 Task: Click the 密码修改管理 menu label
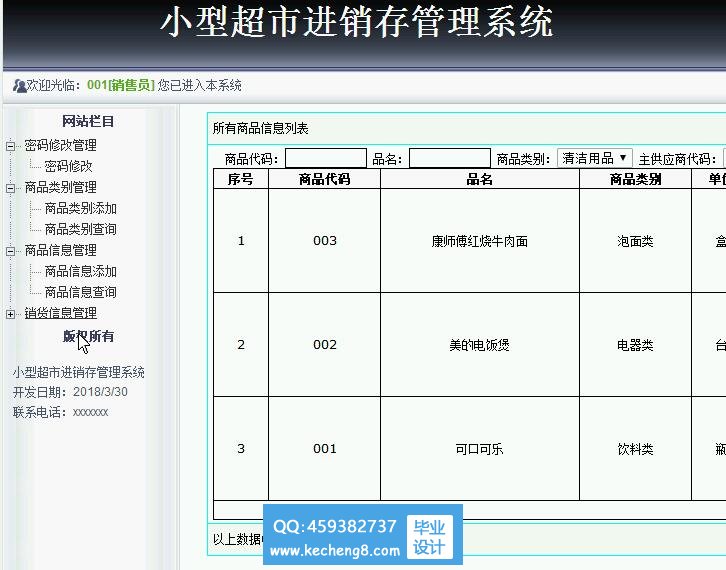coord(61,145)
